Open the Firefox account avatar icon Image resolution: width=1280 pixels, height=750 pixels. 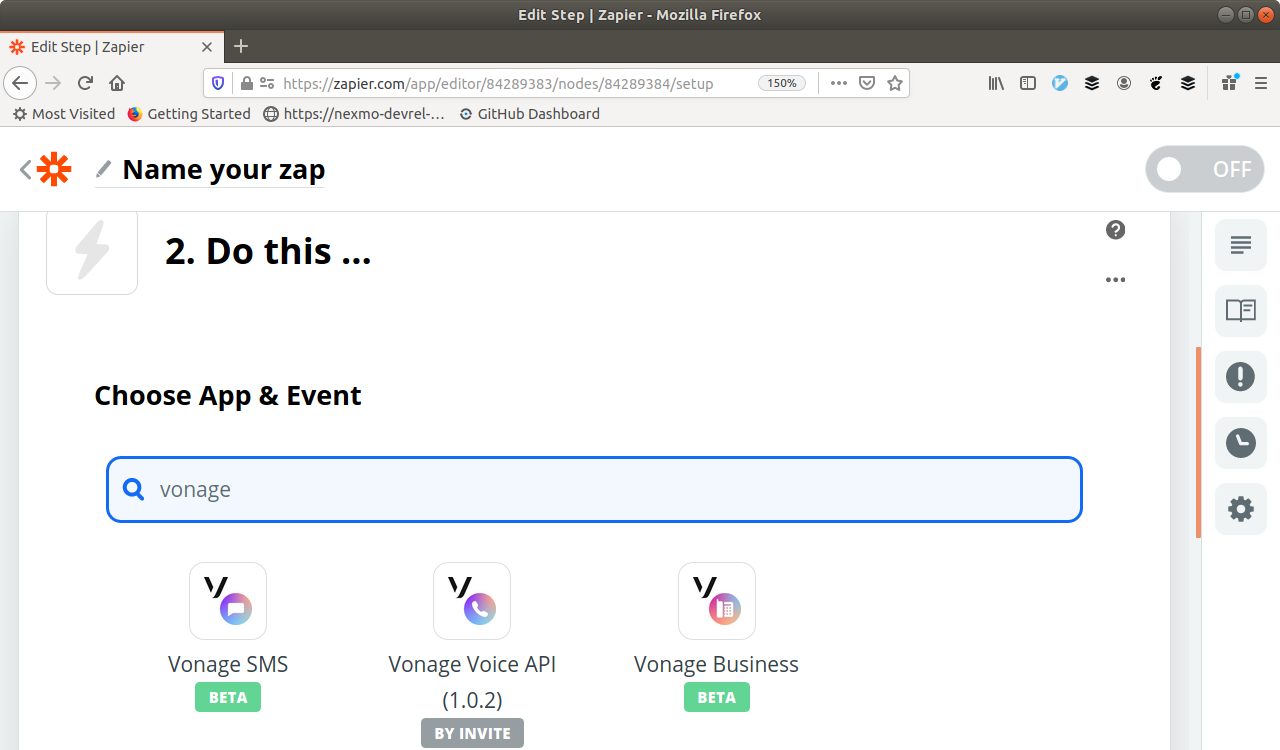(x=1124, y=83)
